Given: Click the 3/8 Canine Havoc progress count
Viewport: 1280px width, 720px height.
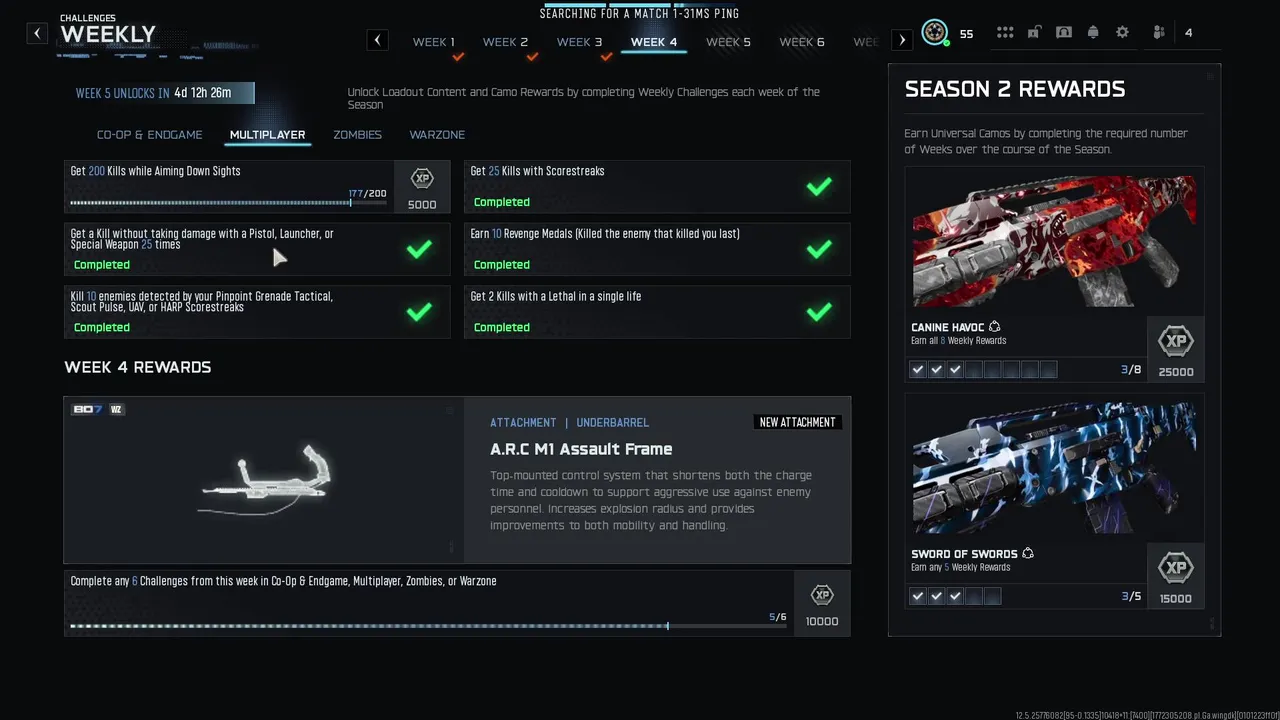Looking at the screenshot, I should click(1131, 370).
